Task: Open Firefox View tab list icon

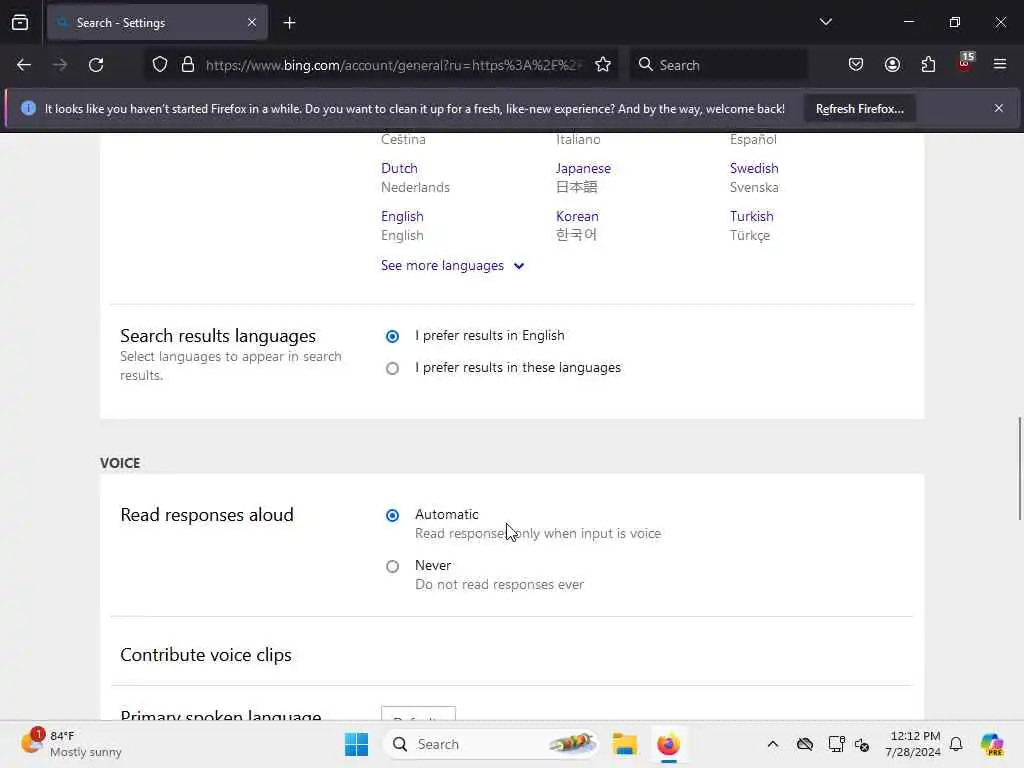Action: pos(20,23)
